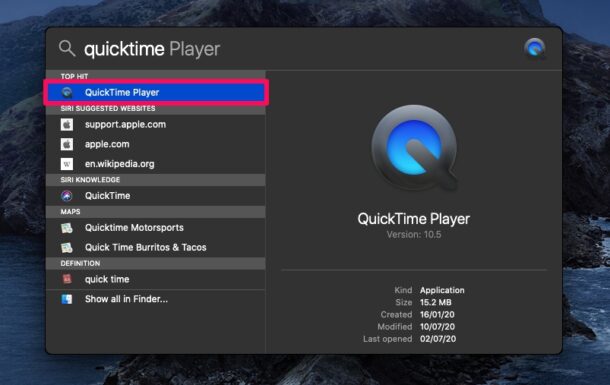Click Apple logo icon beside apple.com
Screen dimensions: 610x385
tap(67, 144)
